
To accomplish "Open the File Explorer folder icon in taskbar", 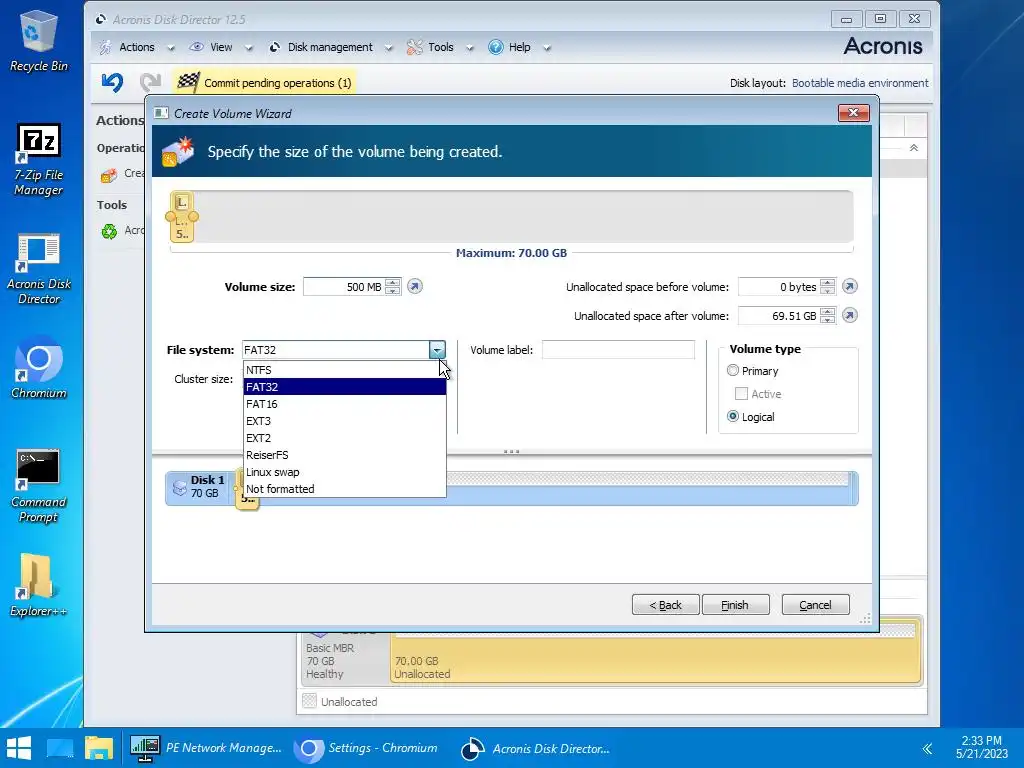I will click(x=99, y=748).
